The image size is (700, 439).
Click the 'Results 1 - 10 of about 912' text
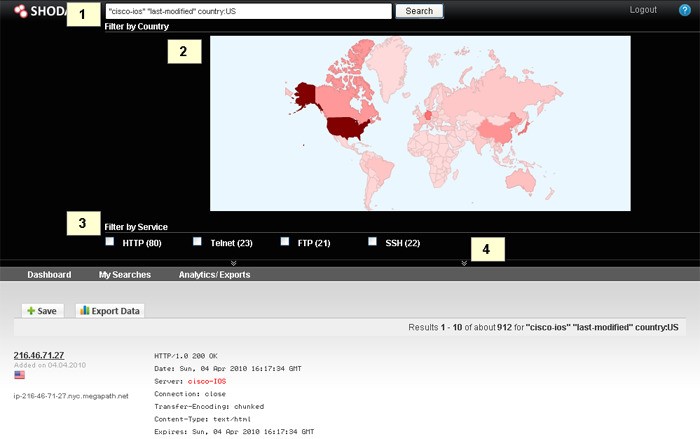(460, 327)
